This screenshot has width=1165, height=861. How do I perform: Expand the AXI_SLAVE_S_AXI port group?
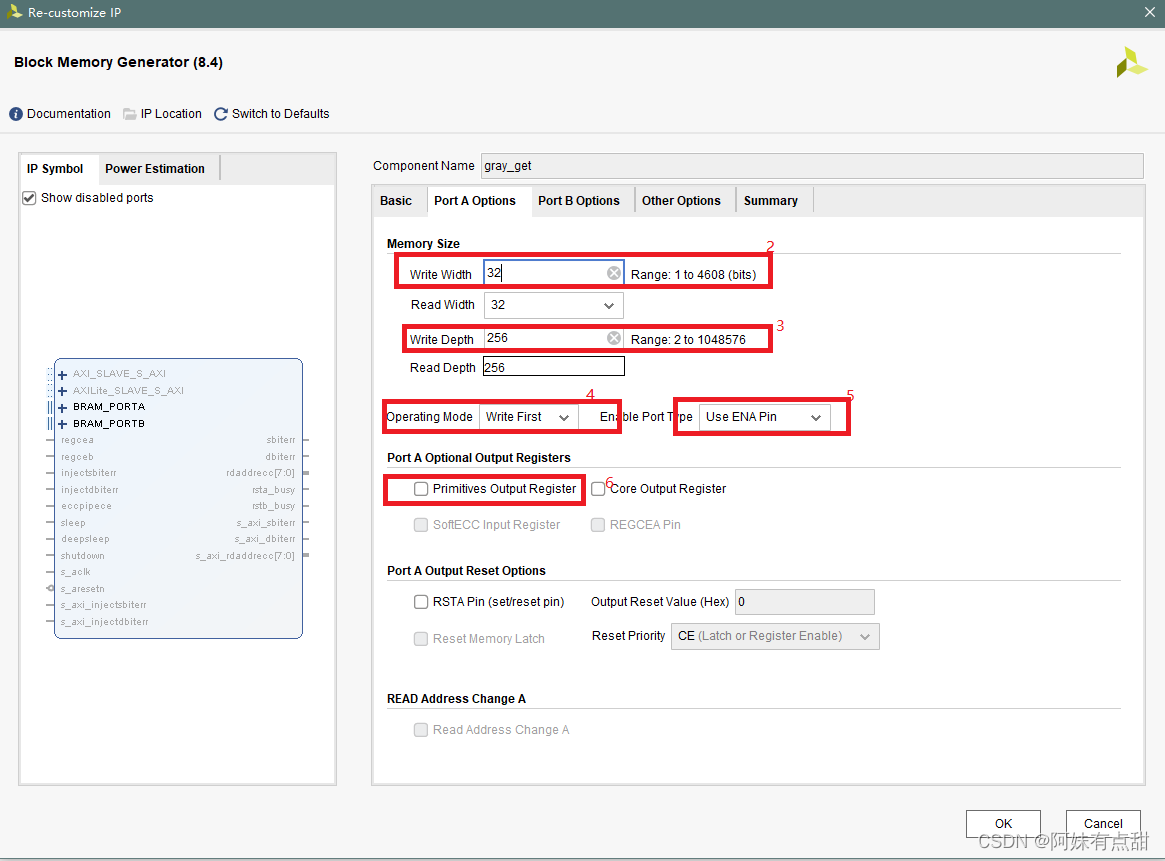[x=62, y=374]
